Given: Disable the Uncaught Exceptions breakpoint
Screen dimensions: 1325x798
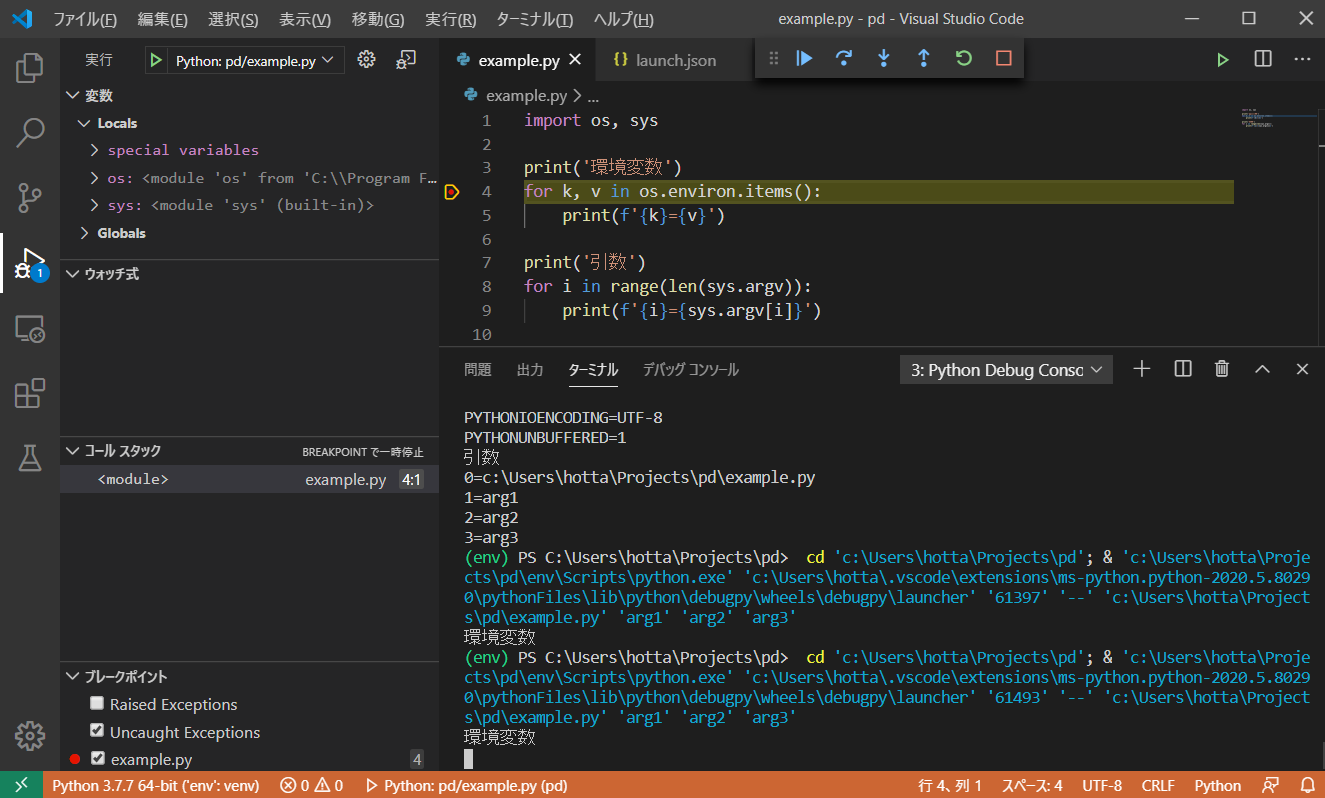Looking at the screenshot, I should tap(97, 731).
